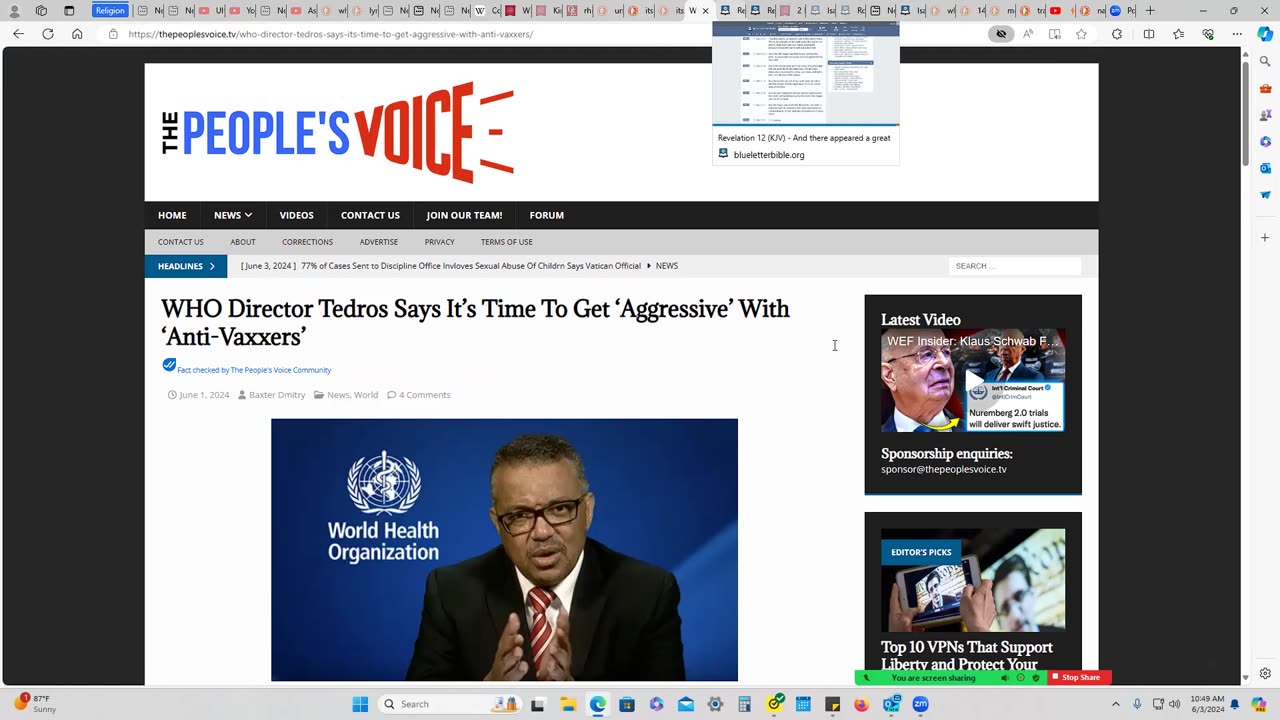
Task: Open Zoom from taskbar
Action: click(920, 704)
